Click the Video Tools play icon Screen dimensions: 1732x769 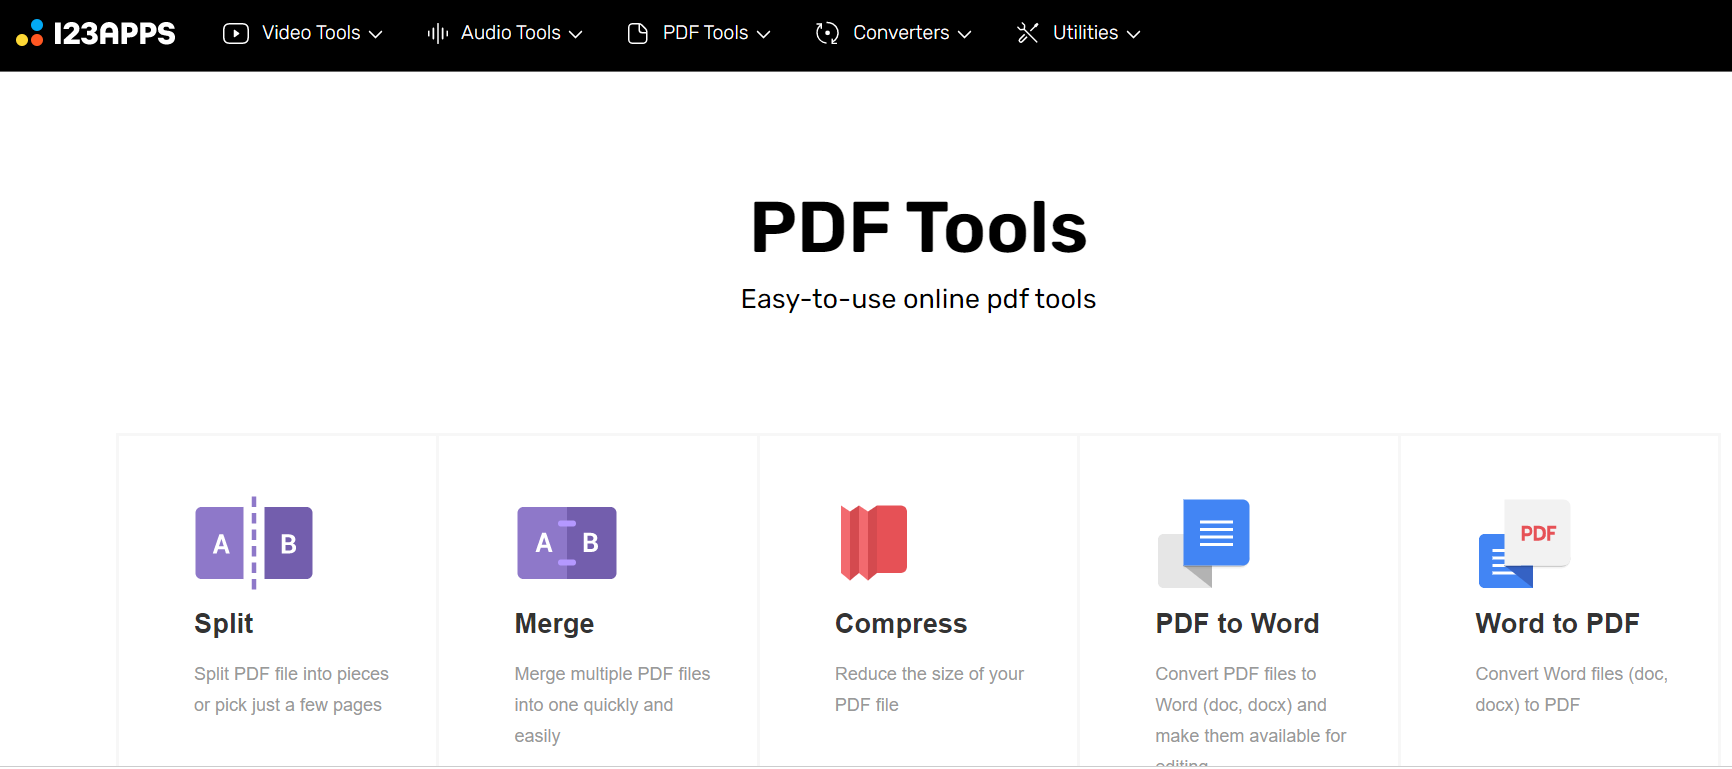coord(236,33)
